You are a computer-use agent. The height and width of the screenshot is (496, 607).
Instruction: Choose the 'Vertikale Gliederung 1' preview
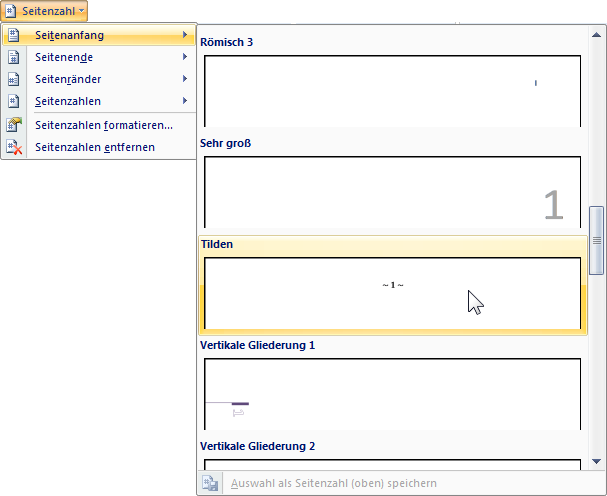tap(392, 393)
